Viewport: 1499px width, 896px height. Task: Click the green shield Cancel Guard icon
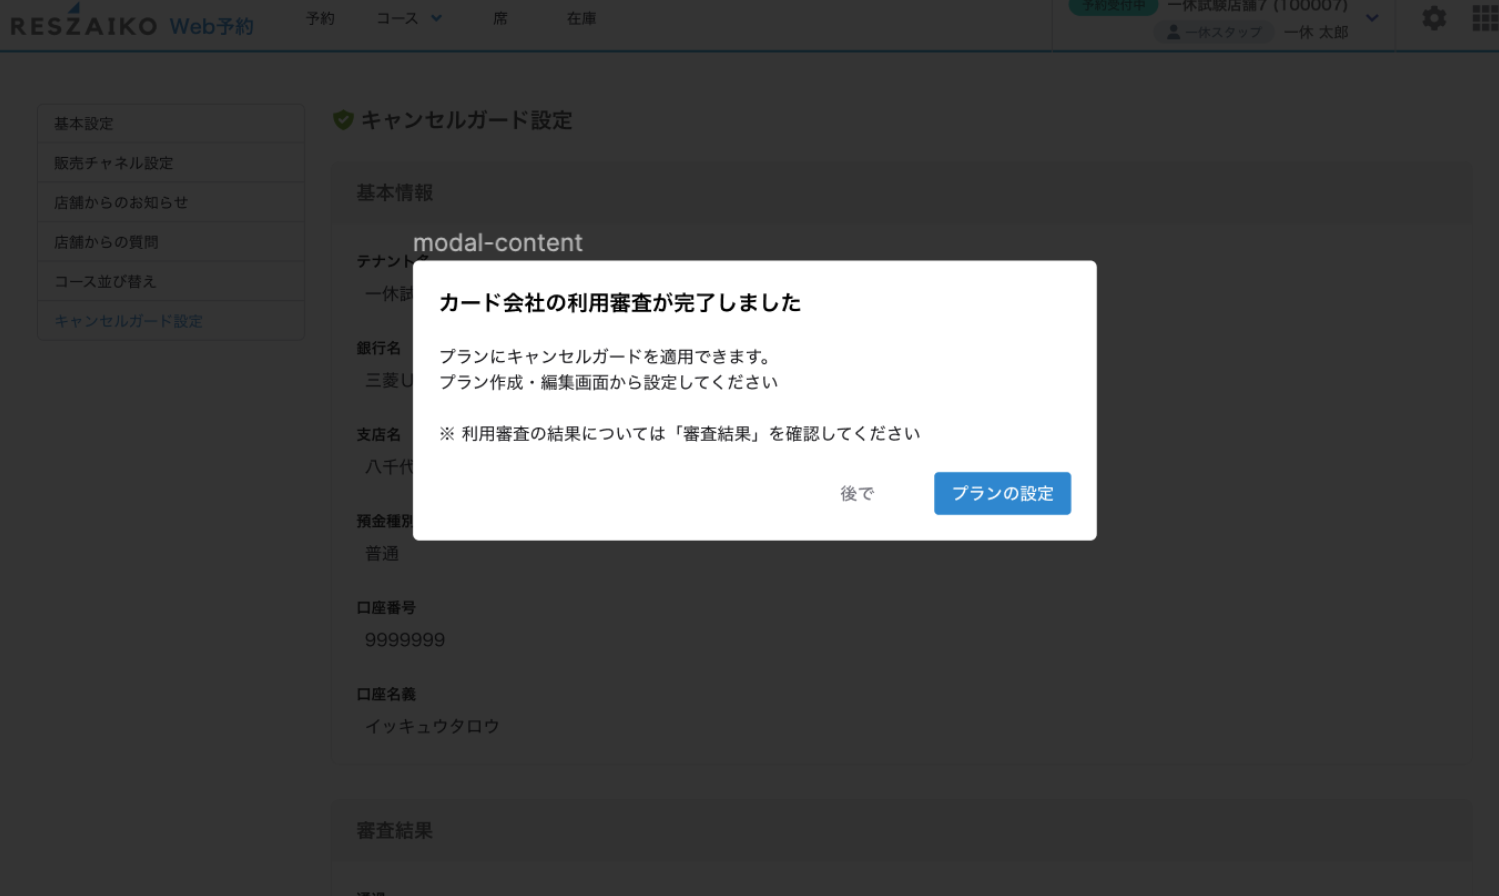343,120
